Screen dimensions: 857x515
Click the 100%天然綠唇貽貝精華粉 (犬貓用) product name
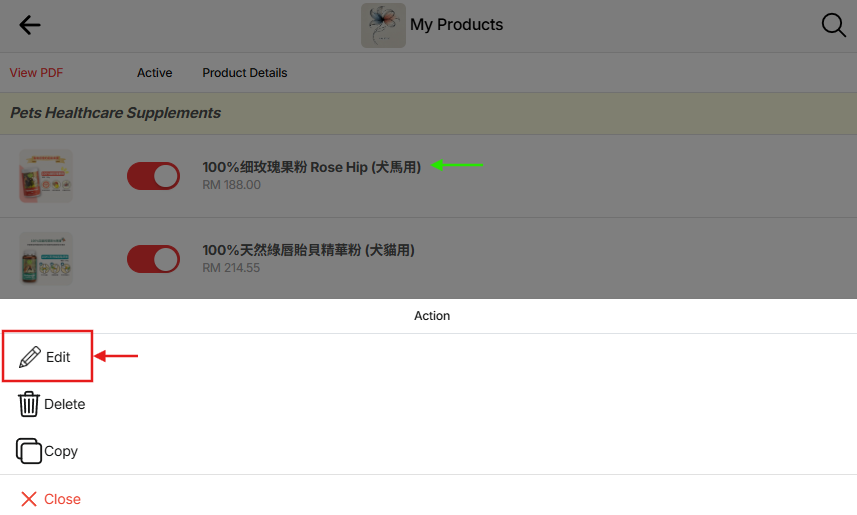[308, 250]
